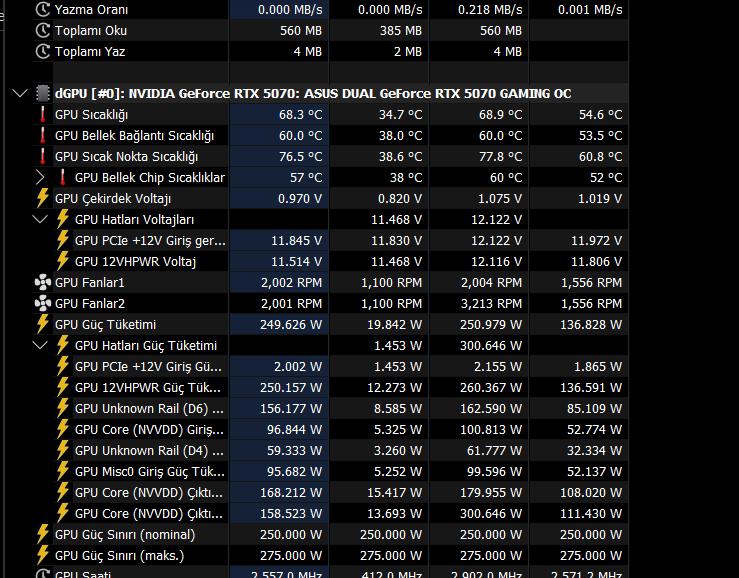Select the GPU Çekirdek Voltajı label
Image resolution: width=739 pixels, height=578 pixels.
pos(113,198)
